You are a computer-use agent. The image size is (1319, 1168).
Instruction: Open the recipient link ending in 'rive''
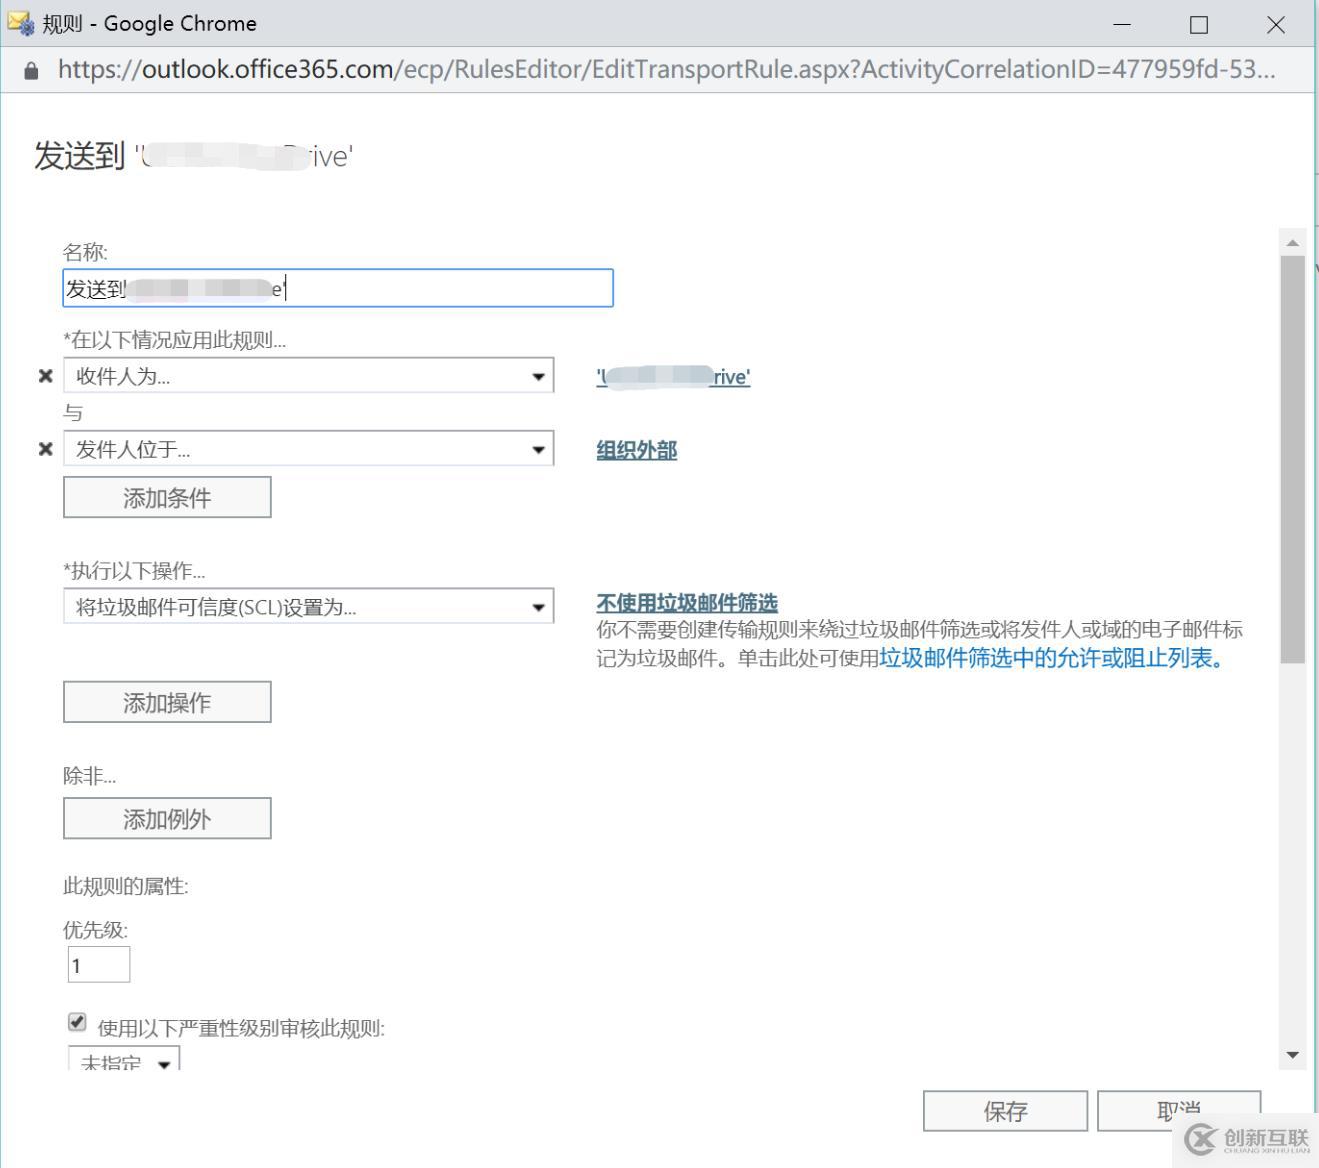tap(673, 377)
